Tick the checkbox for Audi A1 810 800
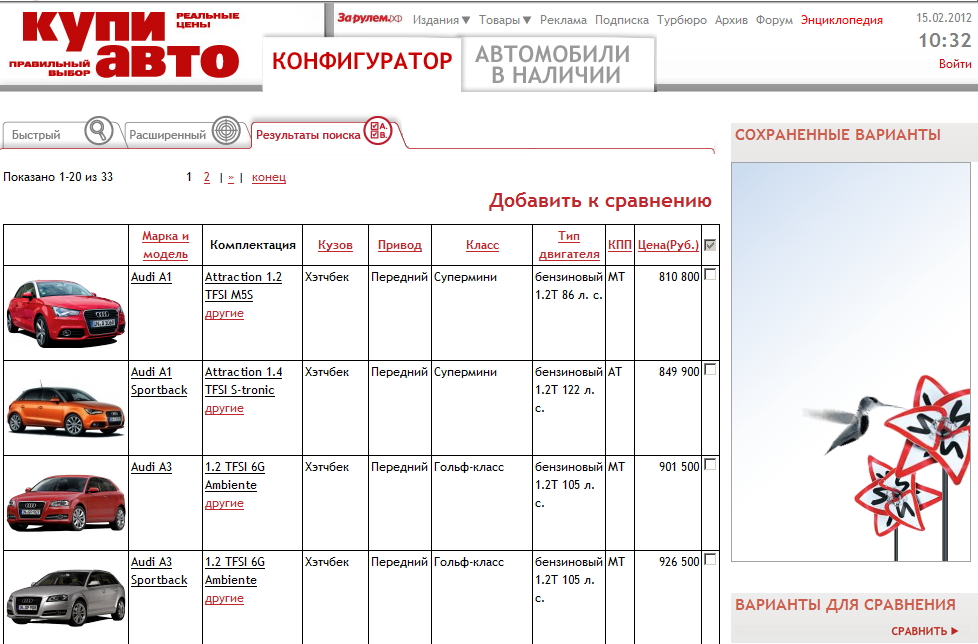The width and height of the screenshot is (978, 644). pyautogui.click(x=710, y=275)
